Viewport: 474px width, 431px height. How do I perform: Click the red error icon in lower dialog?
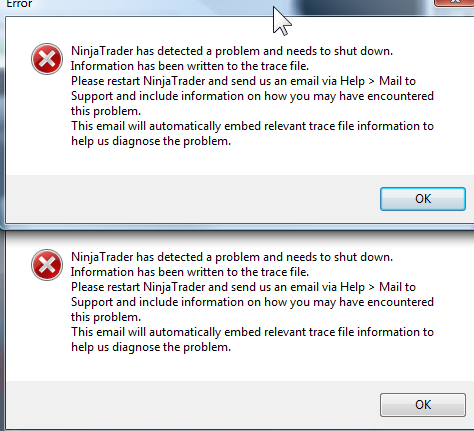[x=47, y=265]
